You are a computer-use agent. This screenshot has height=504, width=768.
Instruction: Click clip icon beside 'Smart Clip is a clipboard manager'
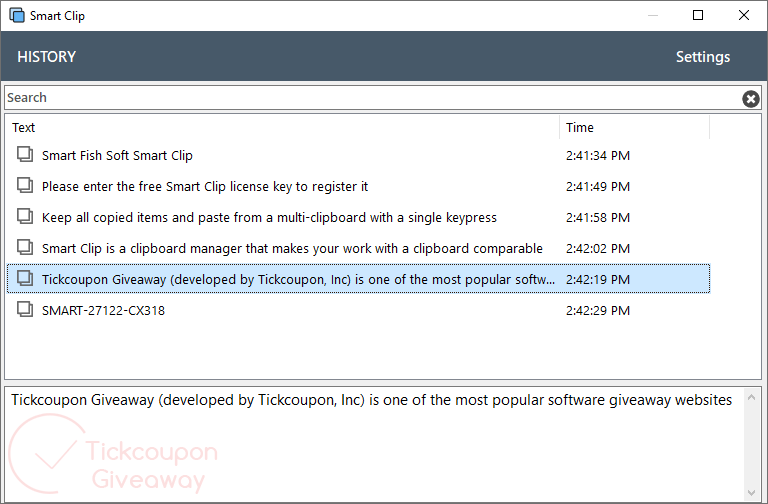click(x=25, y=247)
